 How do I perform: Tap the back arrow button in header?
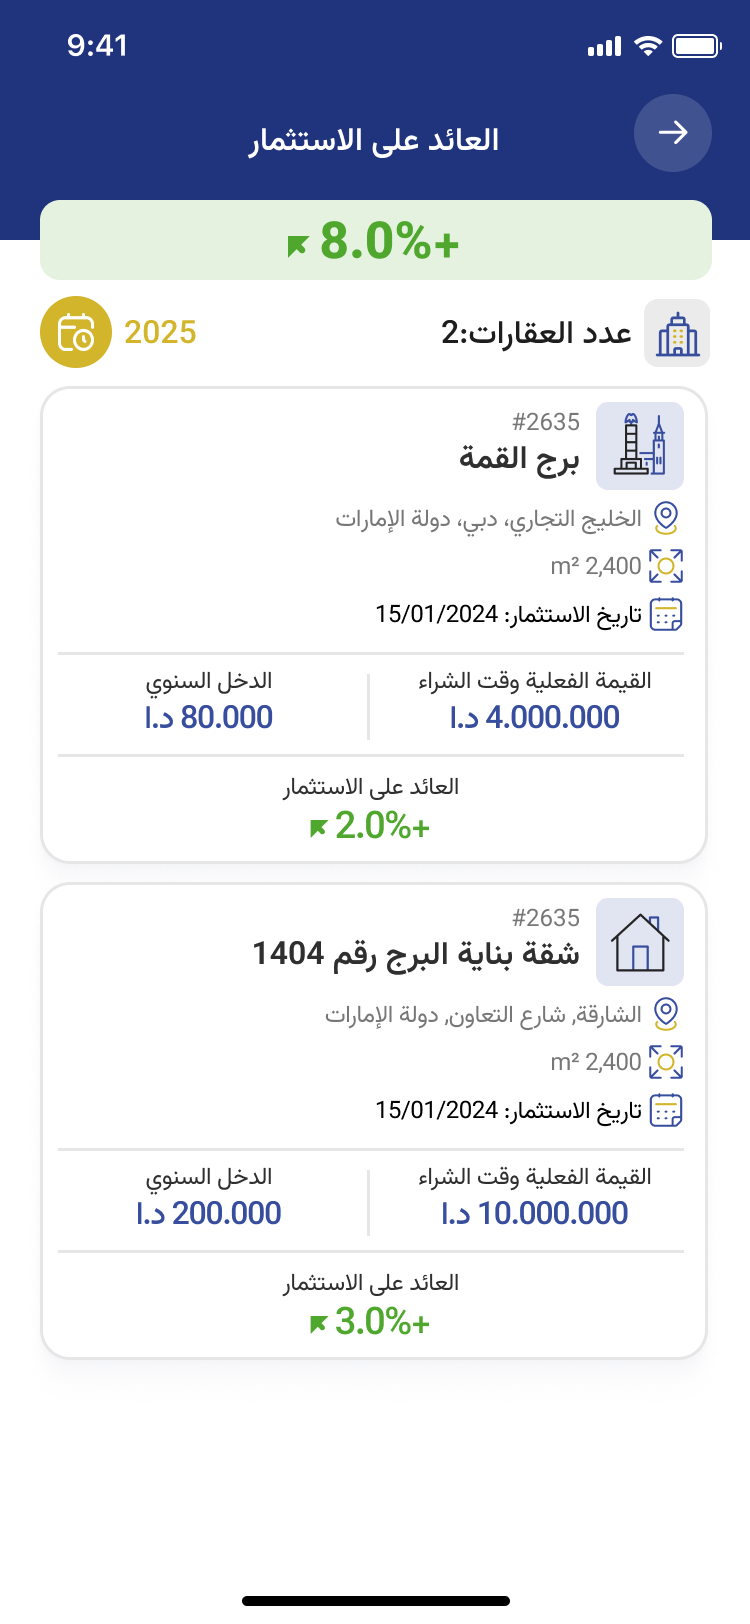point(672,133)
